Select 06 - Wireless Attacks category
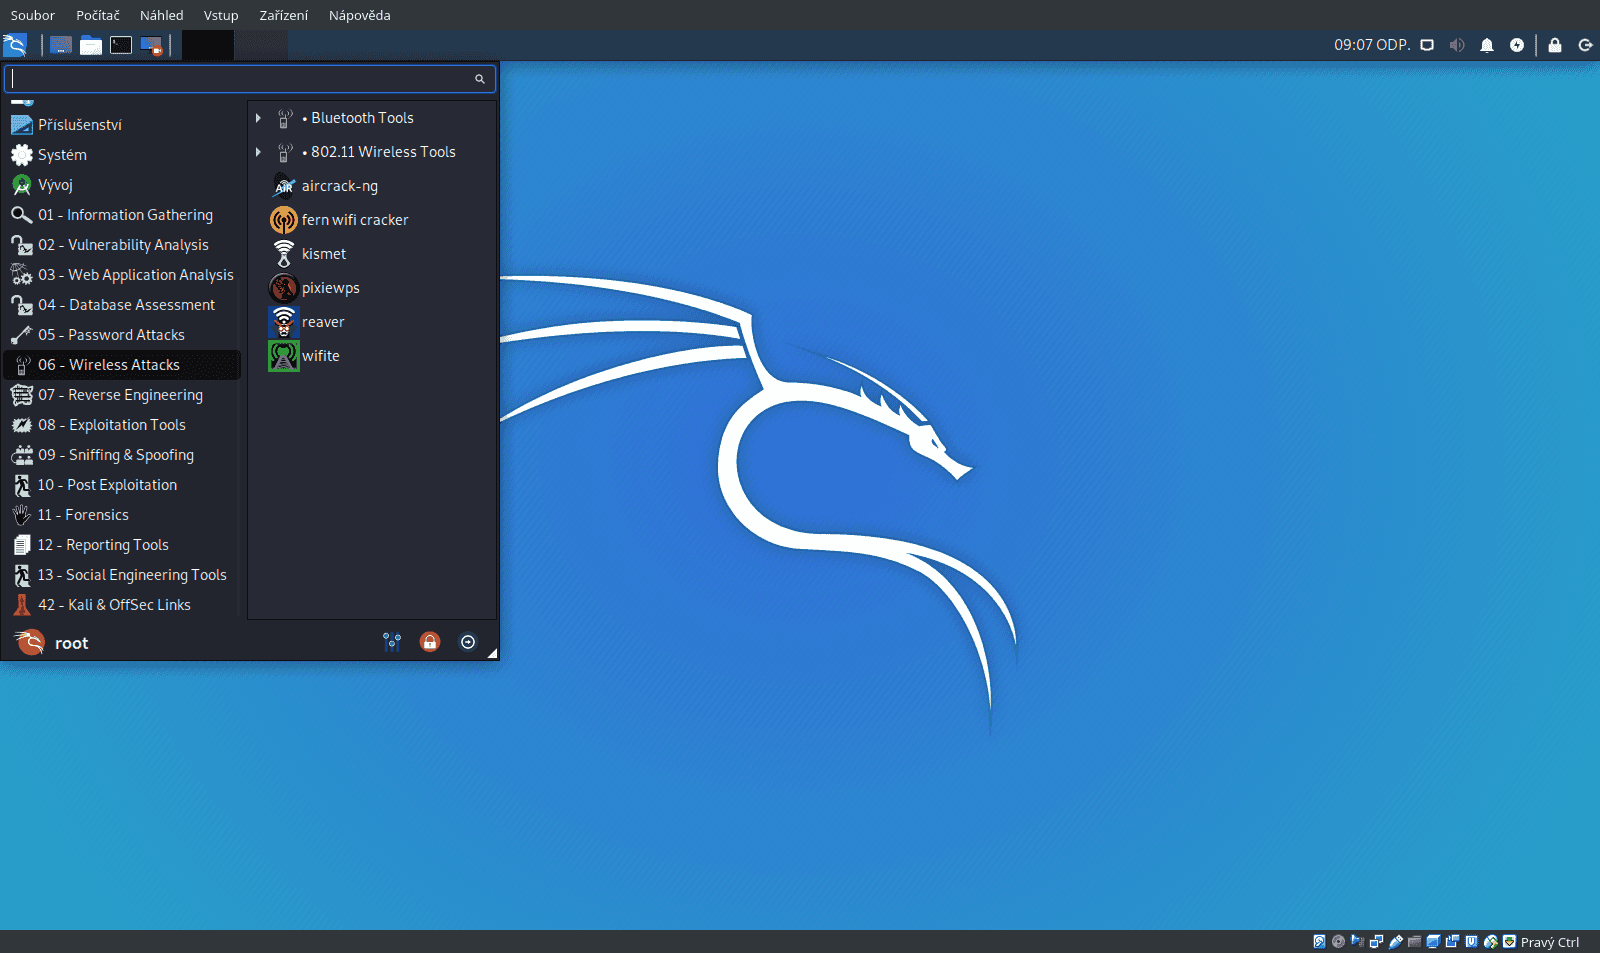1600x953 pixels. pos(110,364)
